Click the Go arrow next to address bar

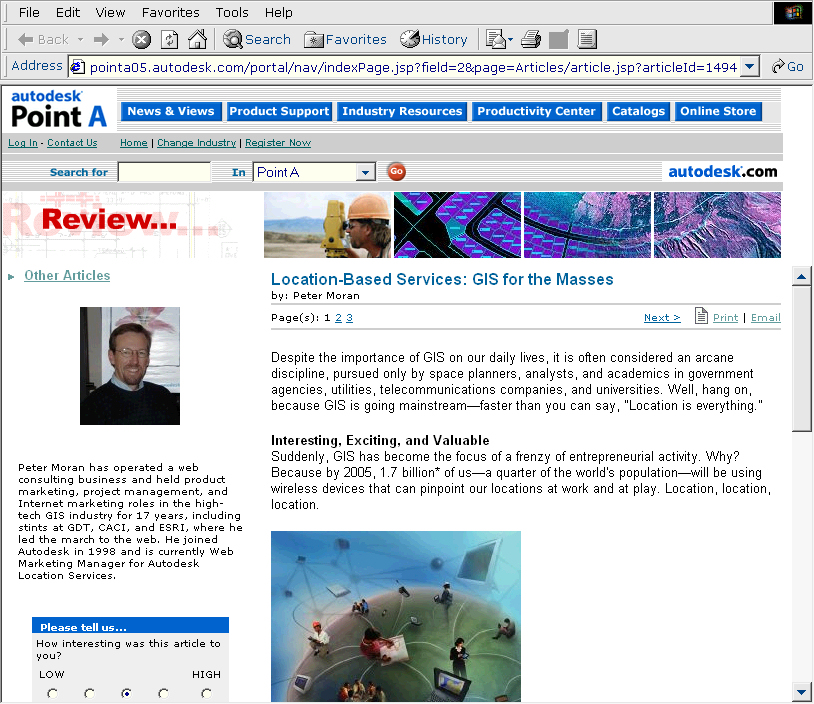pos(788,66)
